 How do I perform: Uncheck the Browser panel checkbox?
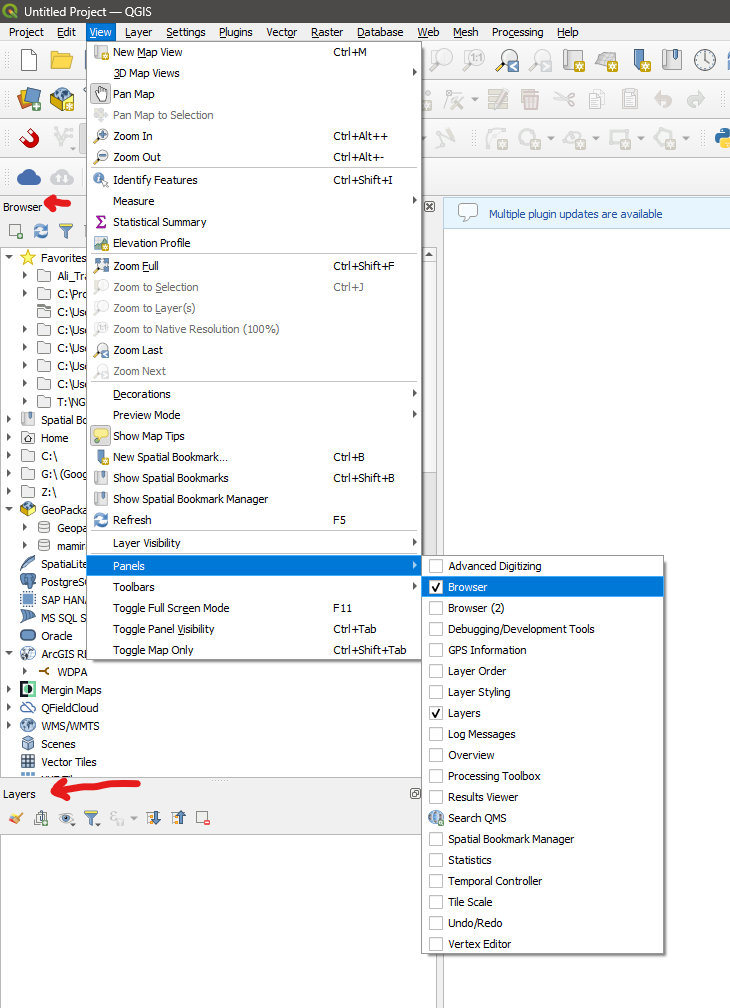(x=436, y=587)
